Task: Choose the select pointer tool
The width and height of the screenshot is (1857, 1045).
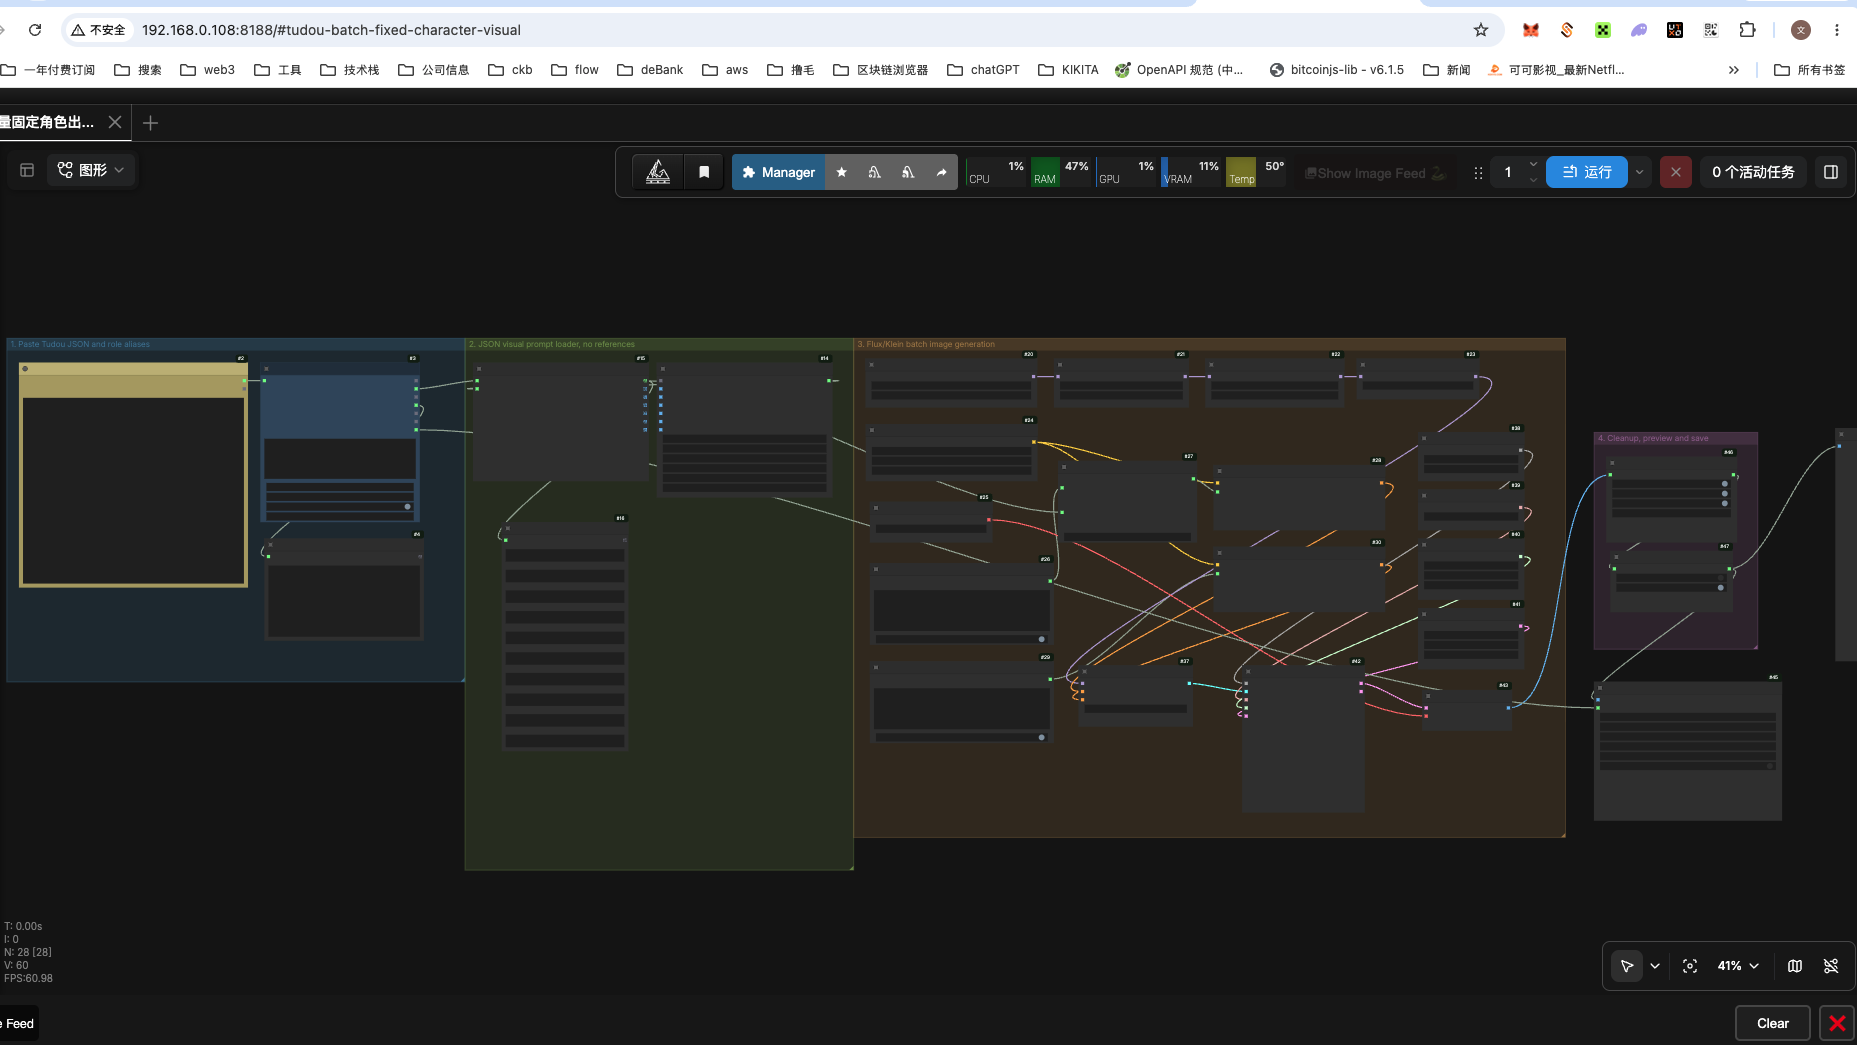Action: (x=1627, y=966)
